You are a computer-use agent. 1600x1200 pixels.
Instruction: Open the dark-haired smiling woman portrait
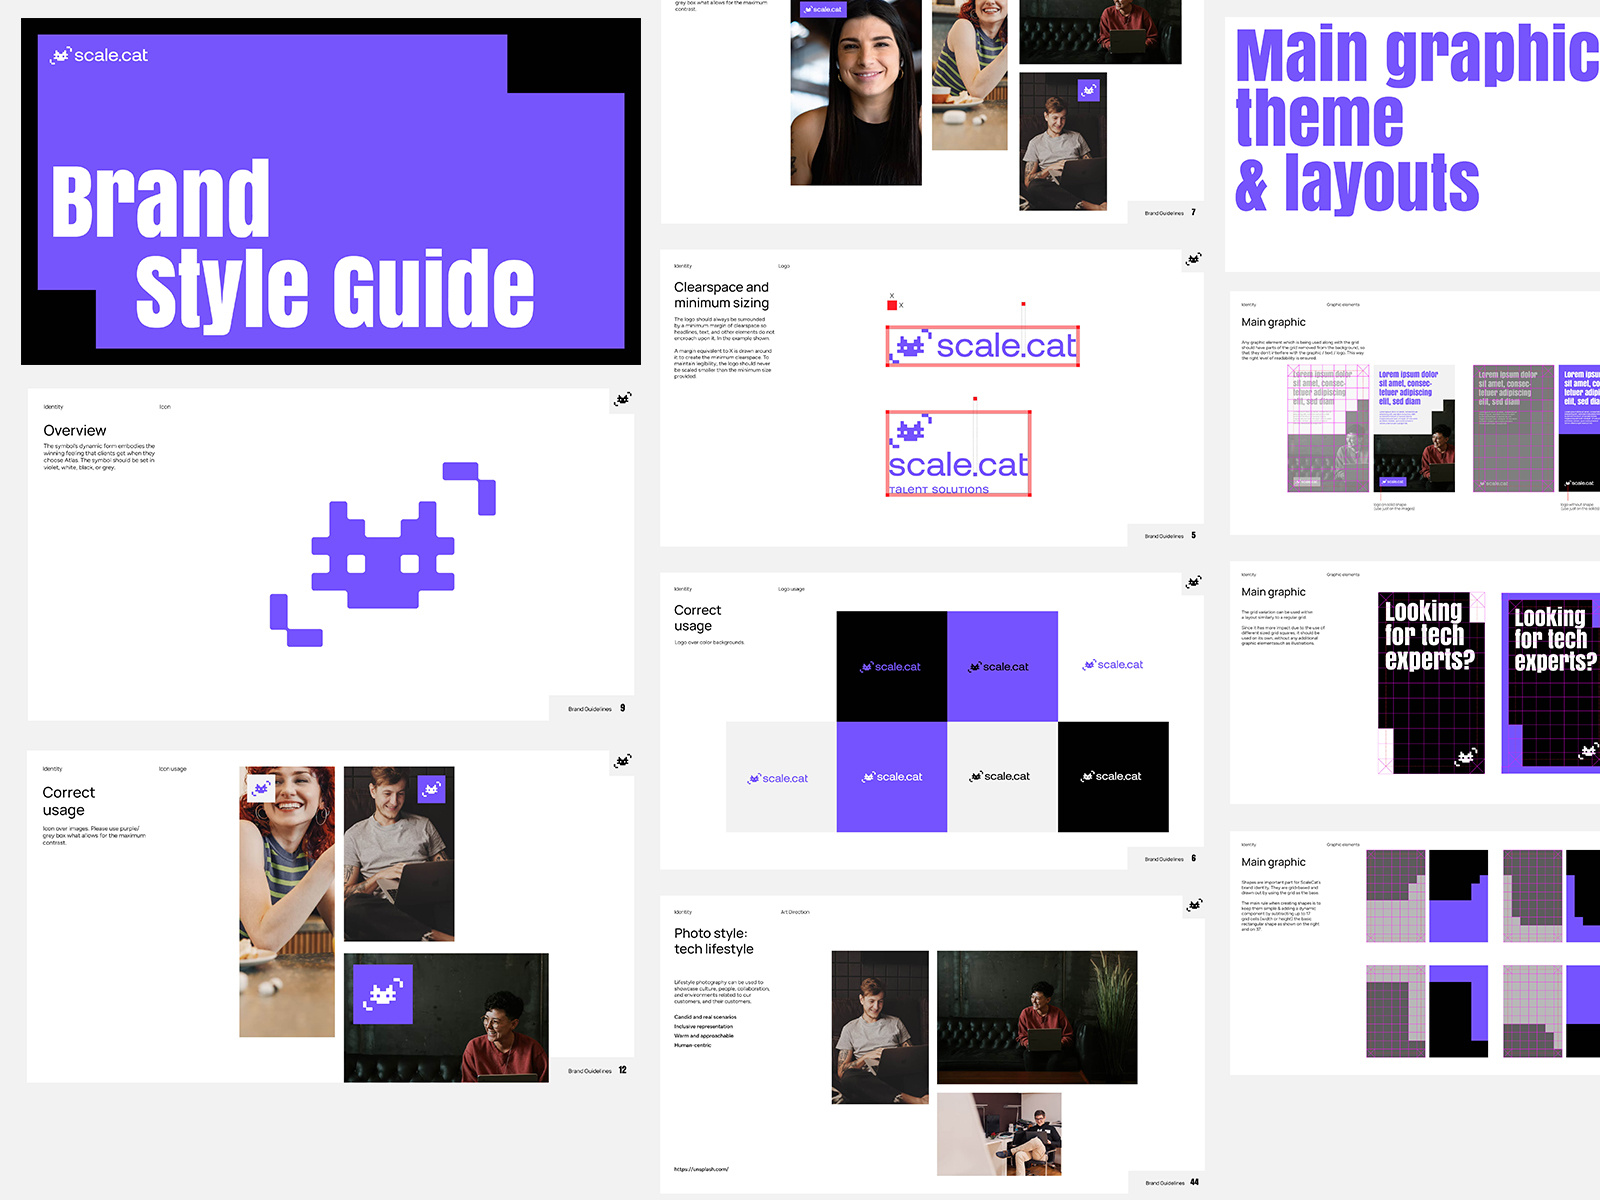tap(856, 92)
